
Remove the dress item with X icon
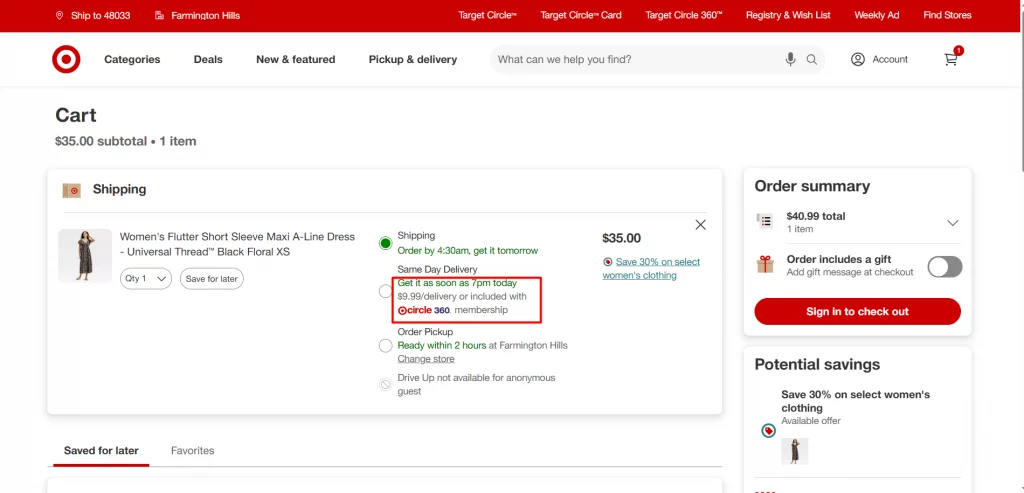(x=700, y=225)
